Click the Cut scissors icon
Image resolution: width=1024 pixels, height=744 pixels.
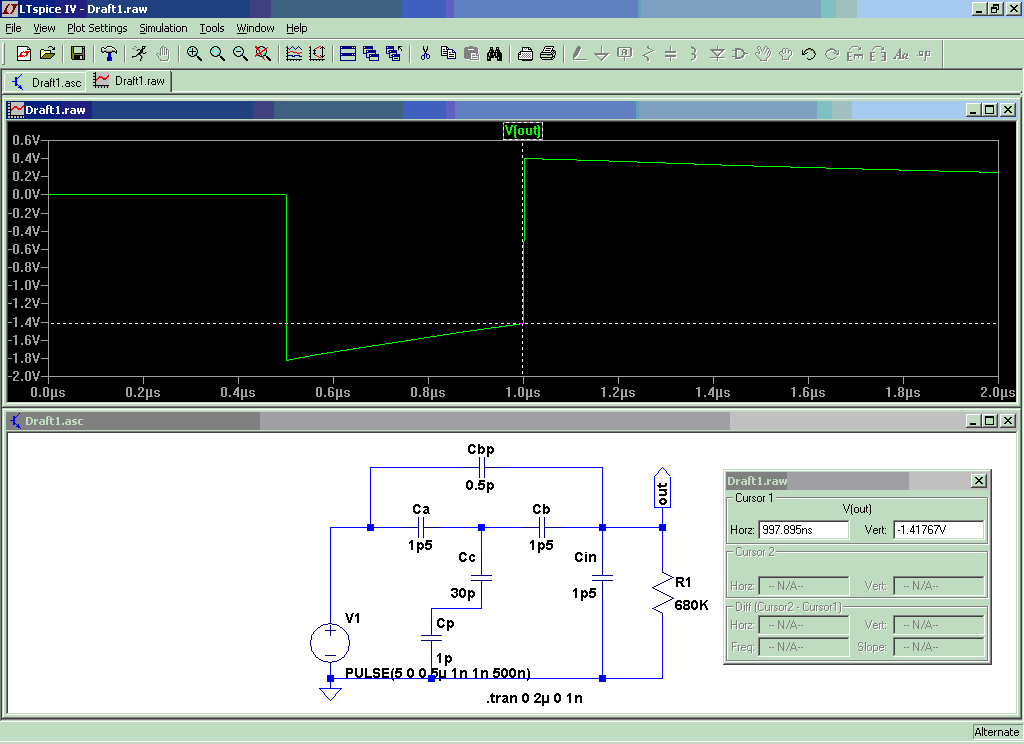[x=425, y=53]
